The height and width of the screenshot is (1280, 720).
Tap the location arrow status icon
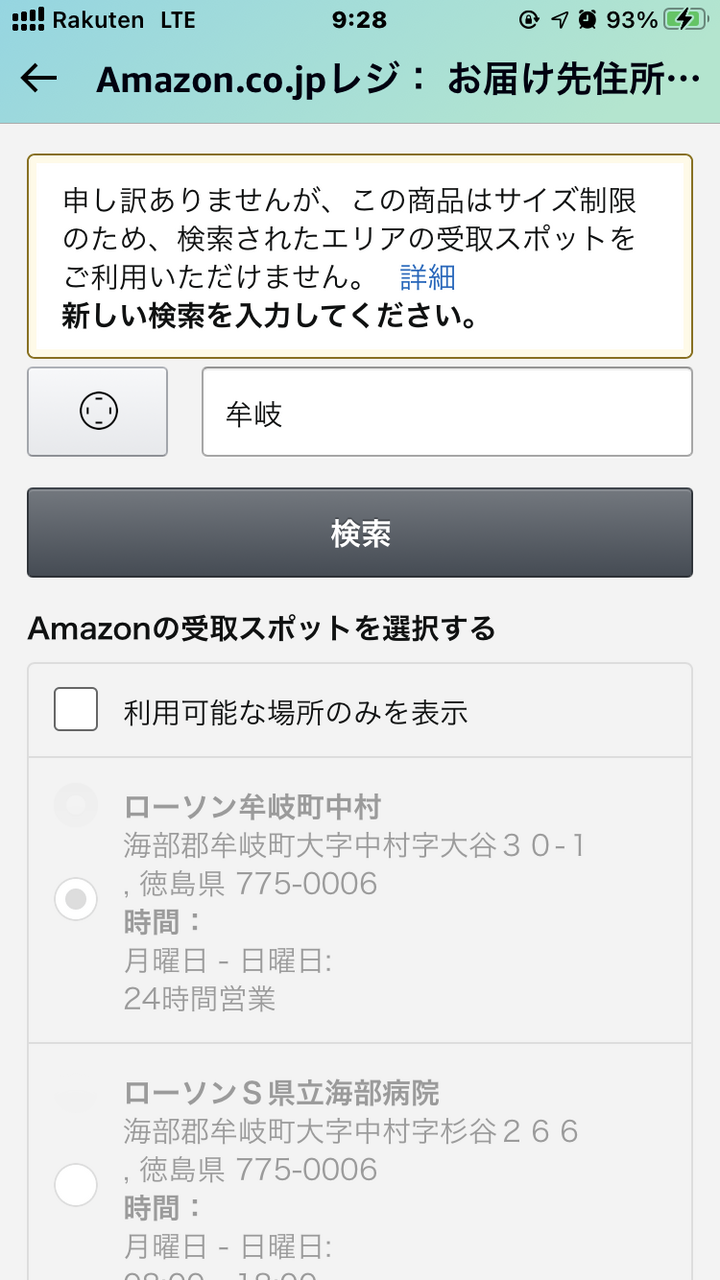click(x=559, y=19)
